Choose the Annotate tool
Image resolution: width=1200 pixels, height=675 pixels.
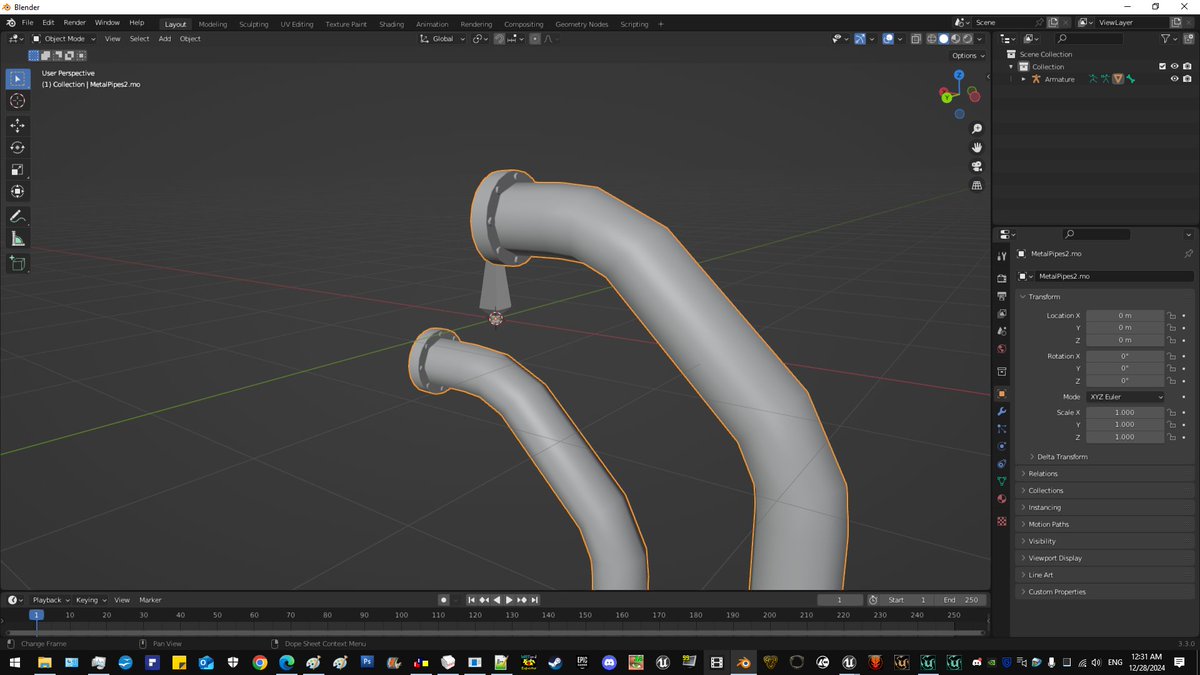click(17, 216)
